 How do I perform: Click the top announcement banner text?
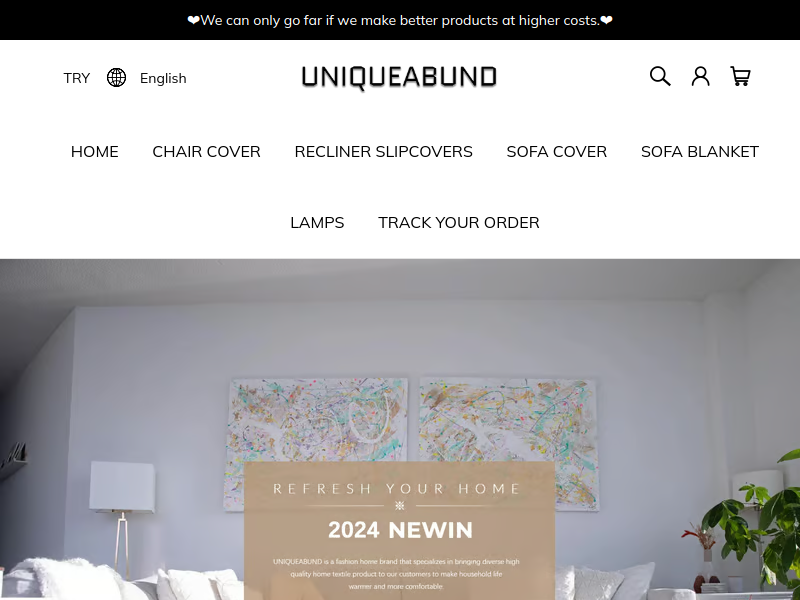[x=400, y=20]
